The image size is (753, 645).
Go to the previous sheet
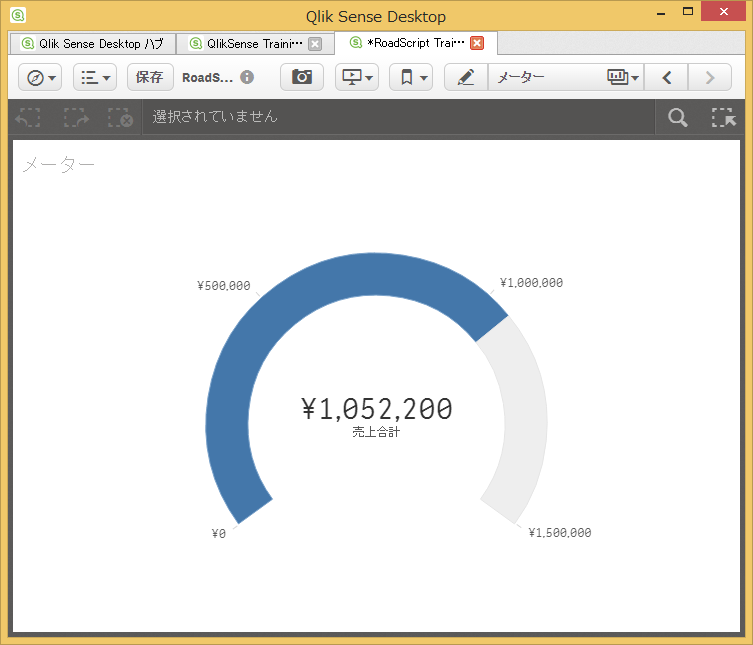pos(667,77)
